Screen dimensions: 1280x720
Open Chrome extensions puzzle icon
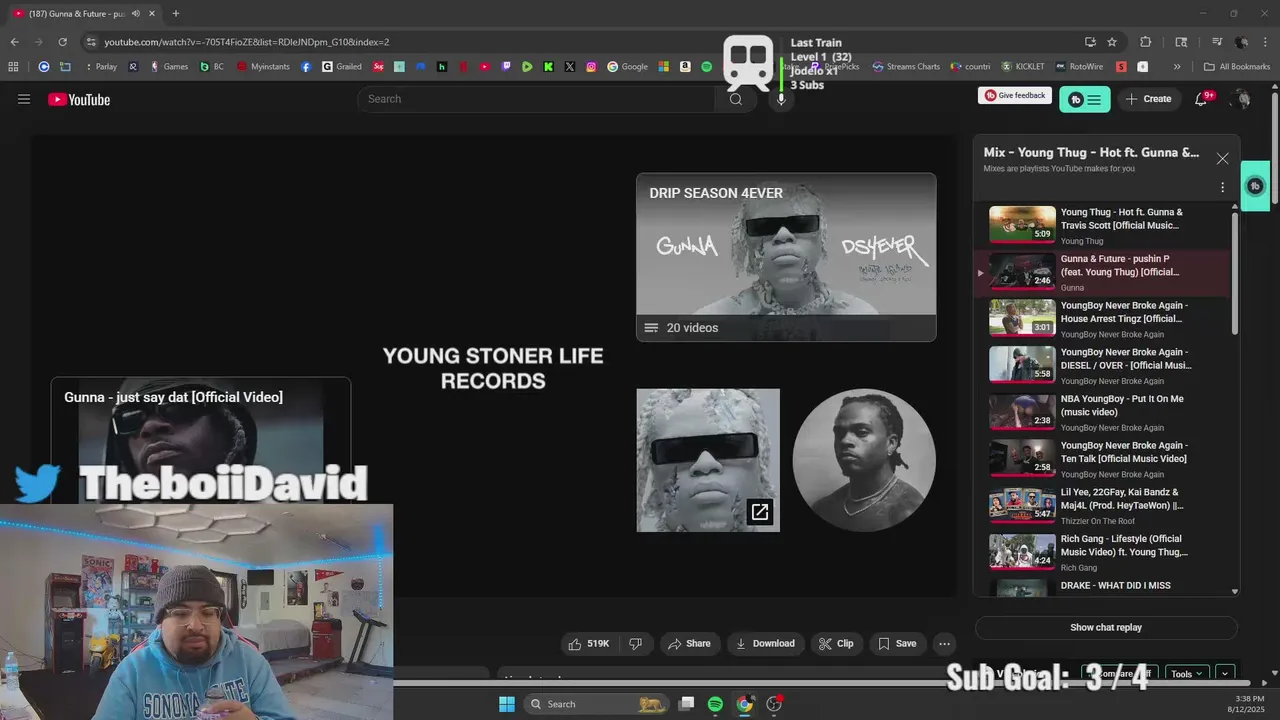click(x=1146, y=42)
